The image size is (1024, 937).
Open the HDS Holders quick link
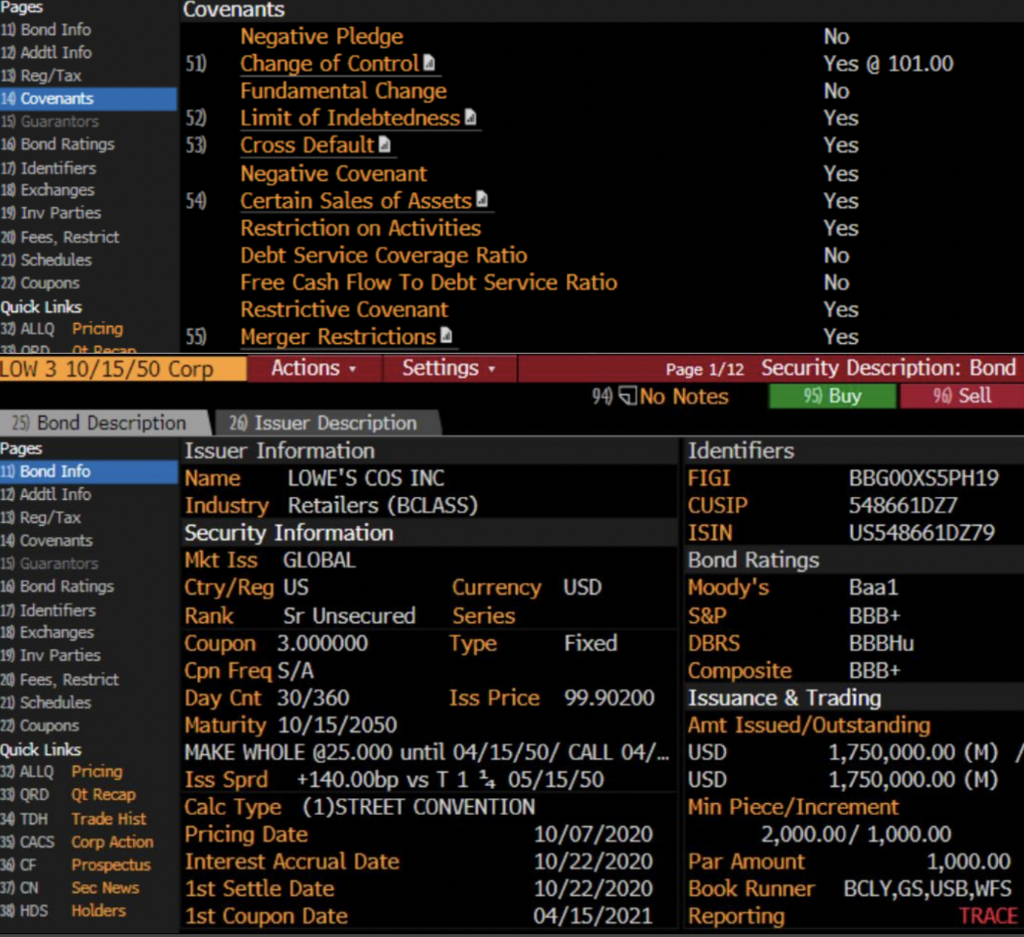coord(63,910)
